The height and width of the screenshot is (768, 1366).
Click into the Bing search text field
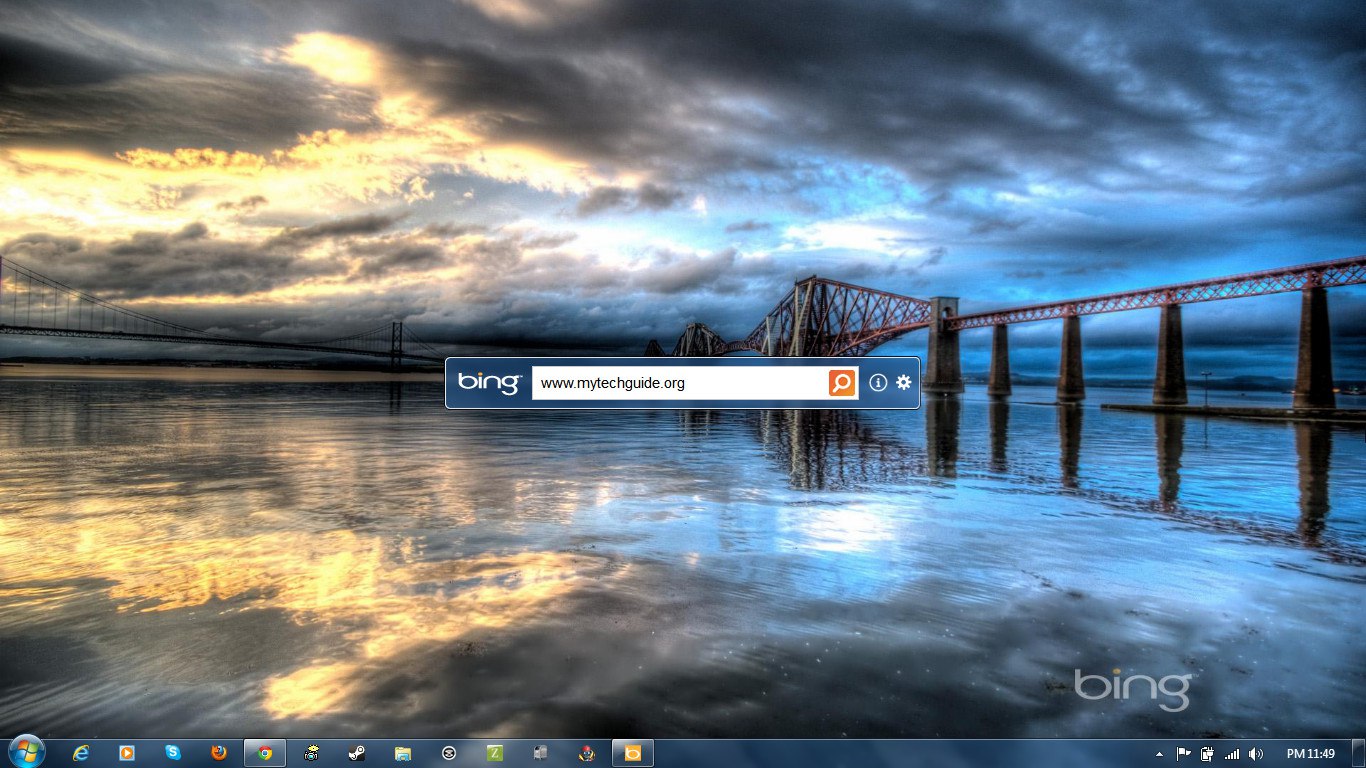[x=678, y=383]
